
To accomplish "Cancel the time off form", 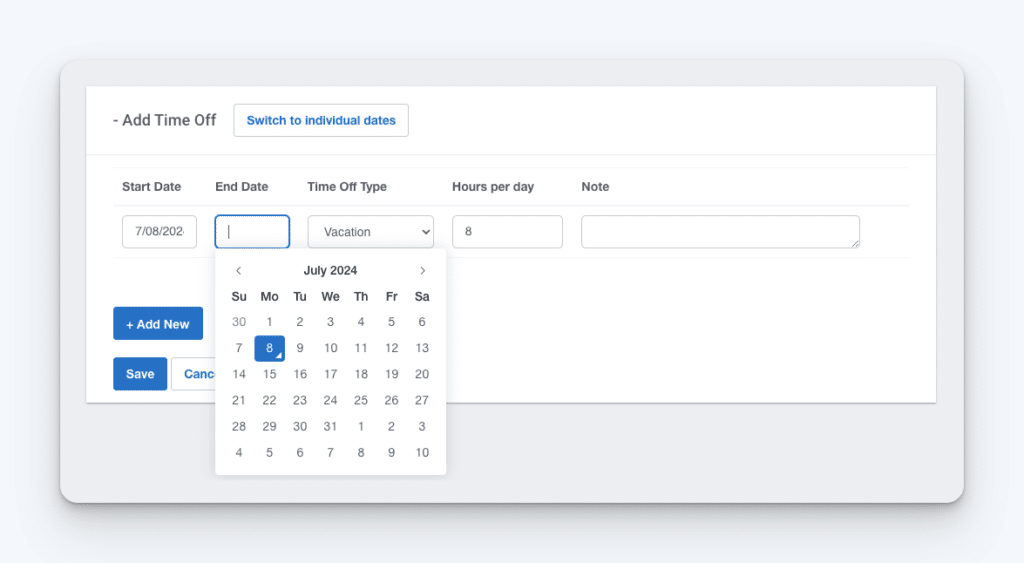I will pyautogui.click(x=193, y=374).
